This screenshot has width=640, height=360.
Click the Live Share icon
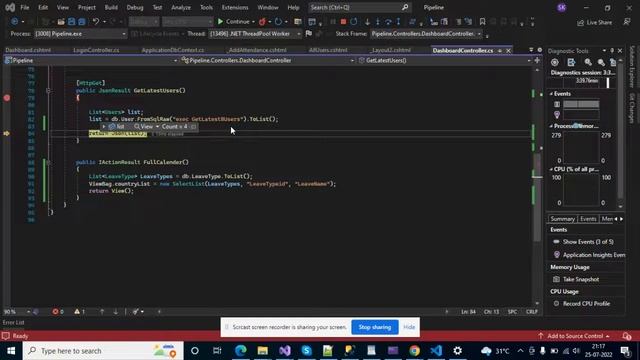coord(580,22)
